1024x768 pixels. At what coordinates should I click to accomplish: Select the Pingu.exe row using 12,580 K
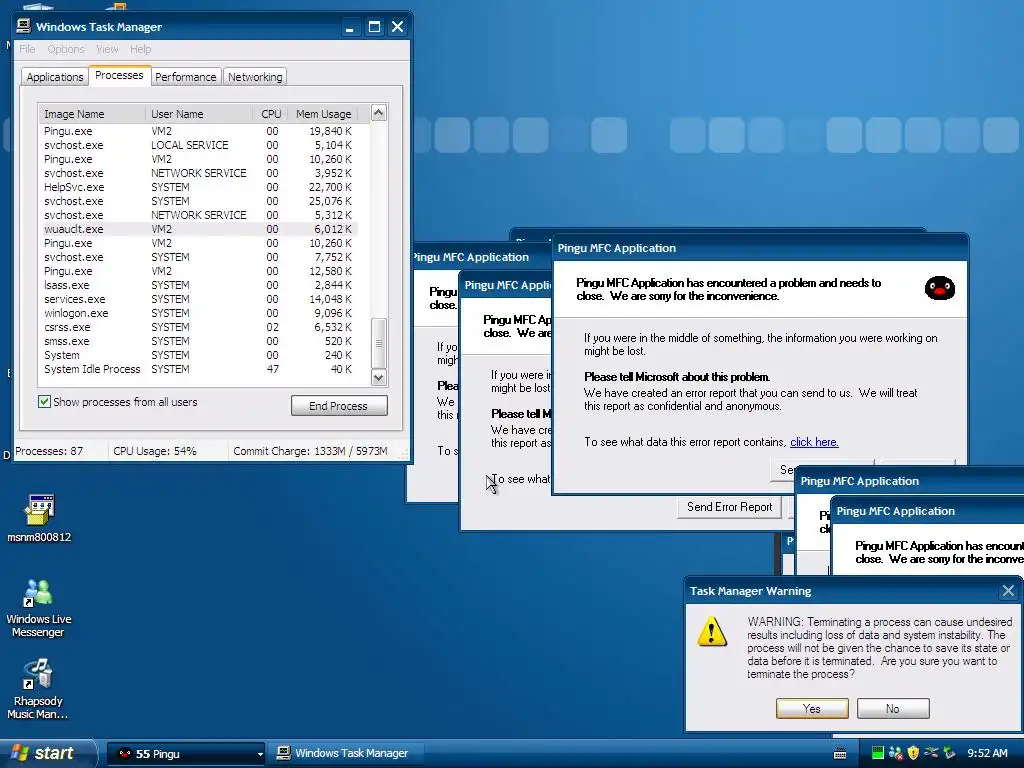click(199, 271)
